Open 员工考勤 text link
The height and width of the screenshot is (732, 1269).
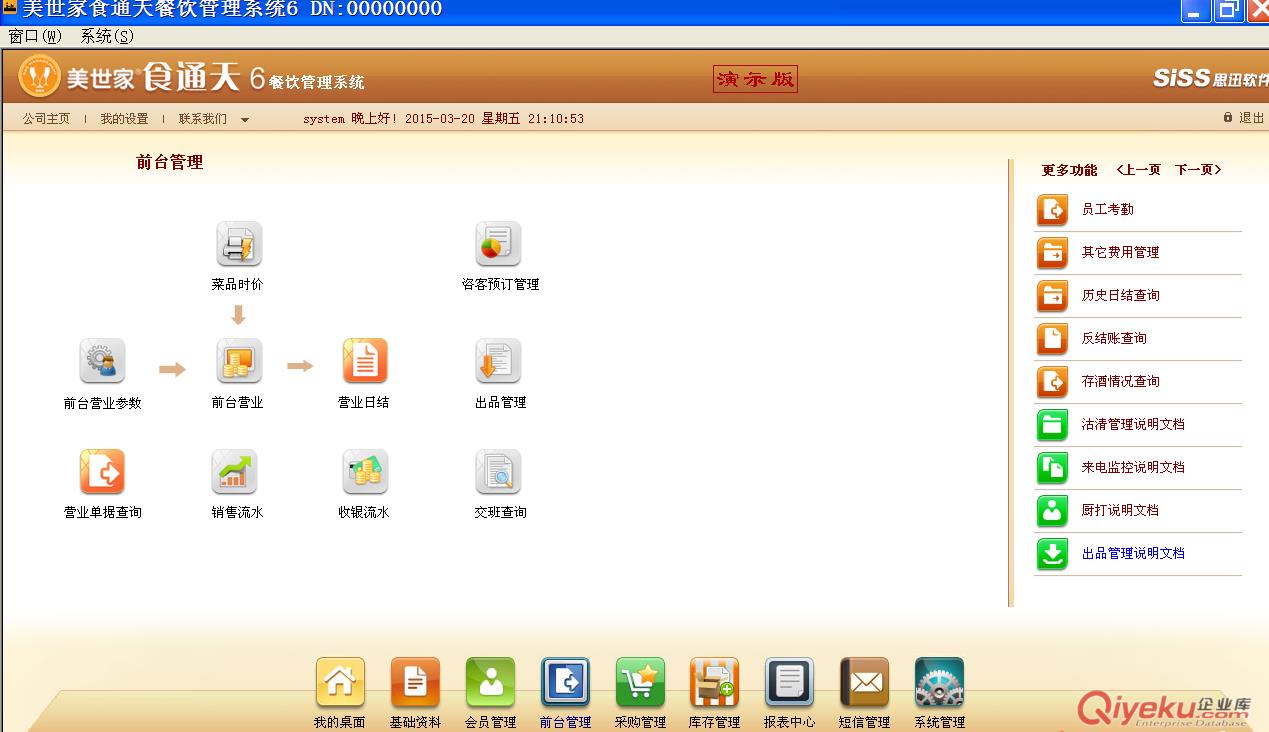[x=1108, y=210]
